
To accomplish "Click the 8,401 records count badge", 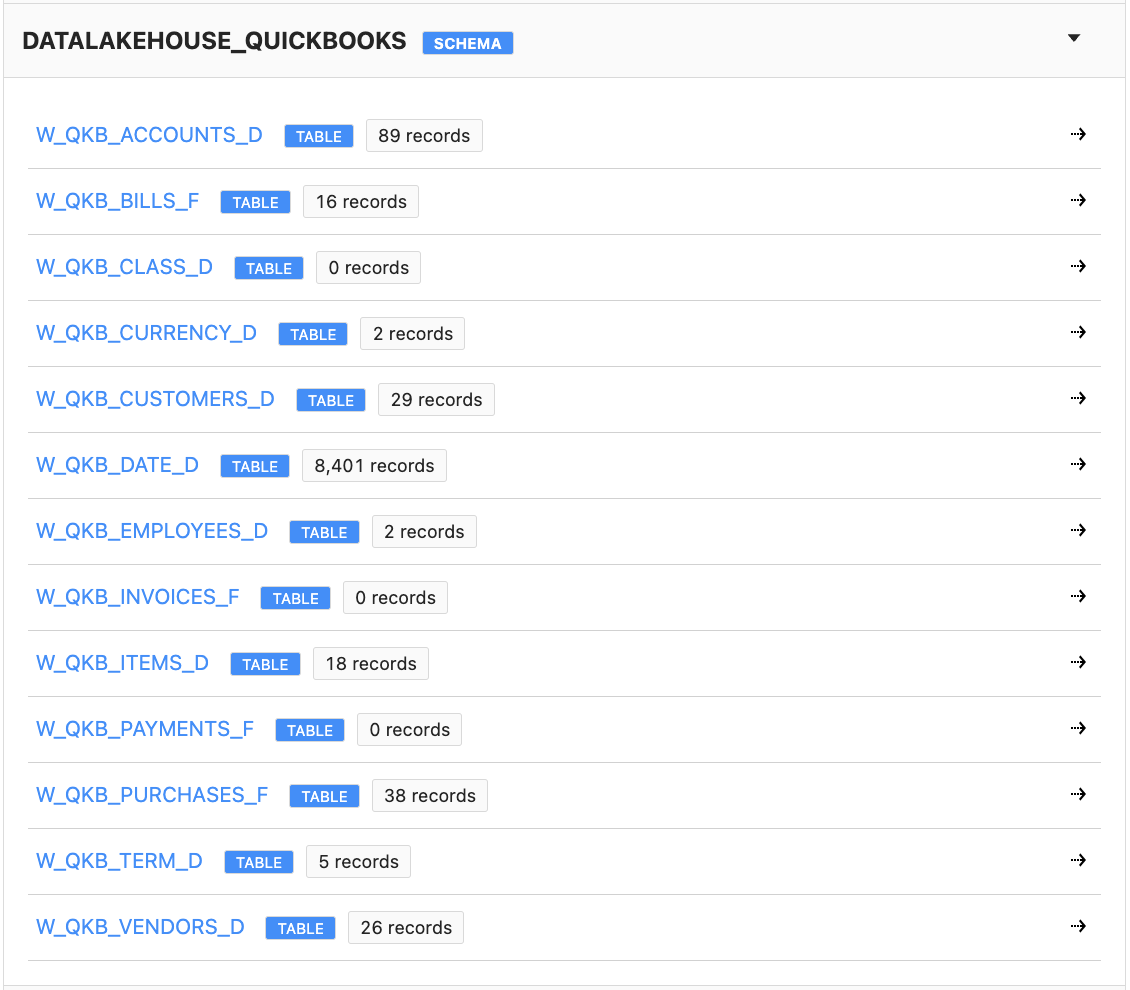I will (x=374, y=466).
